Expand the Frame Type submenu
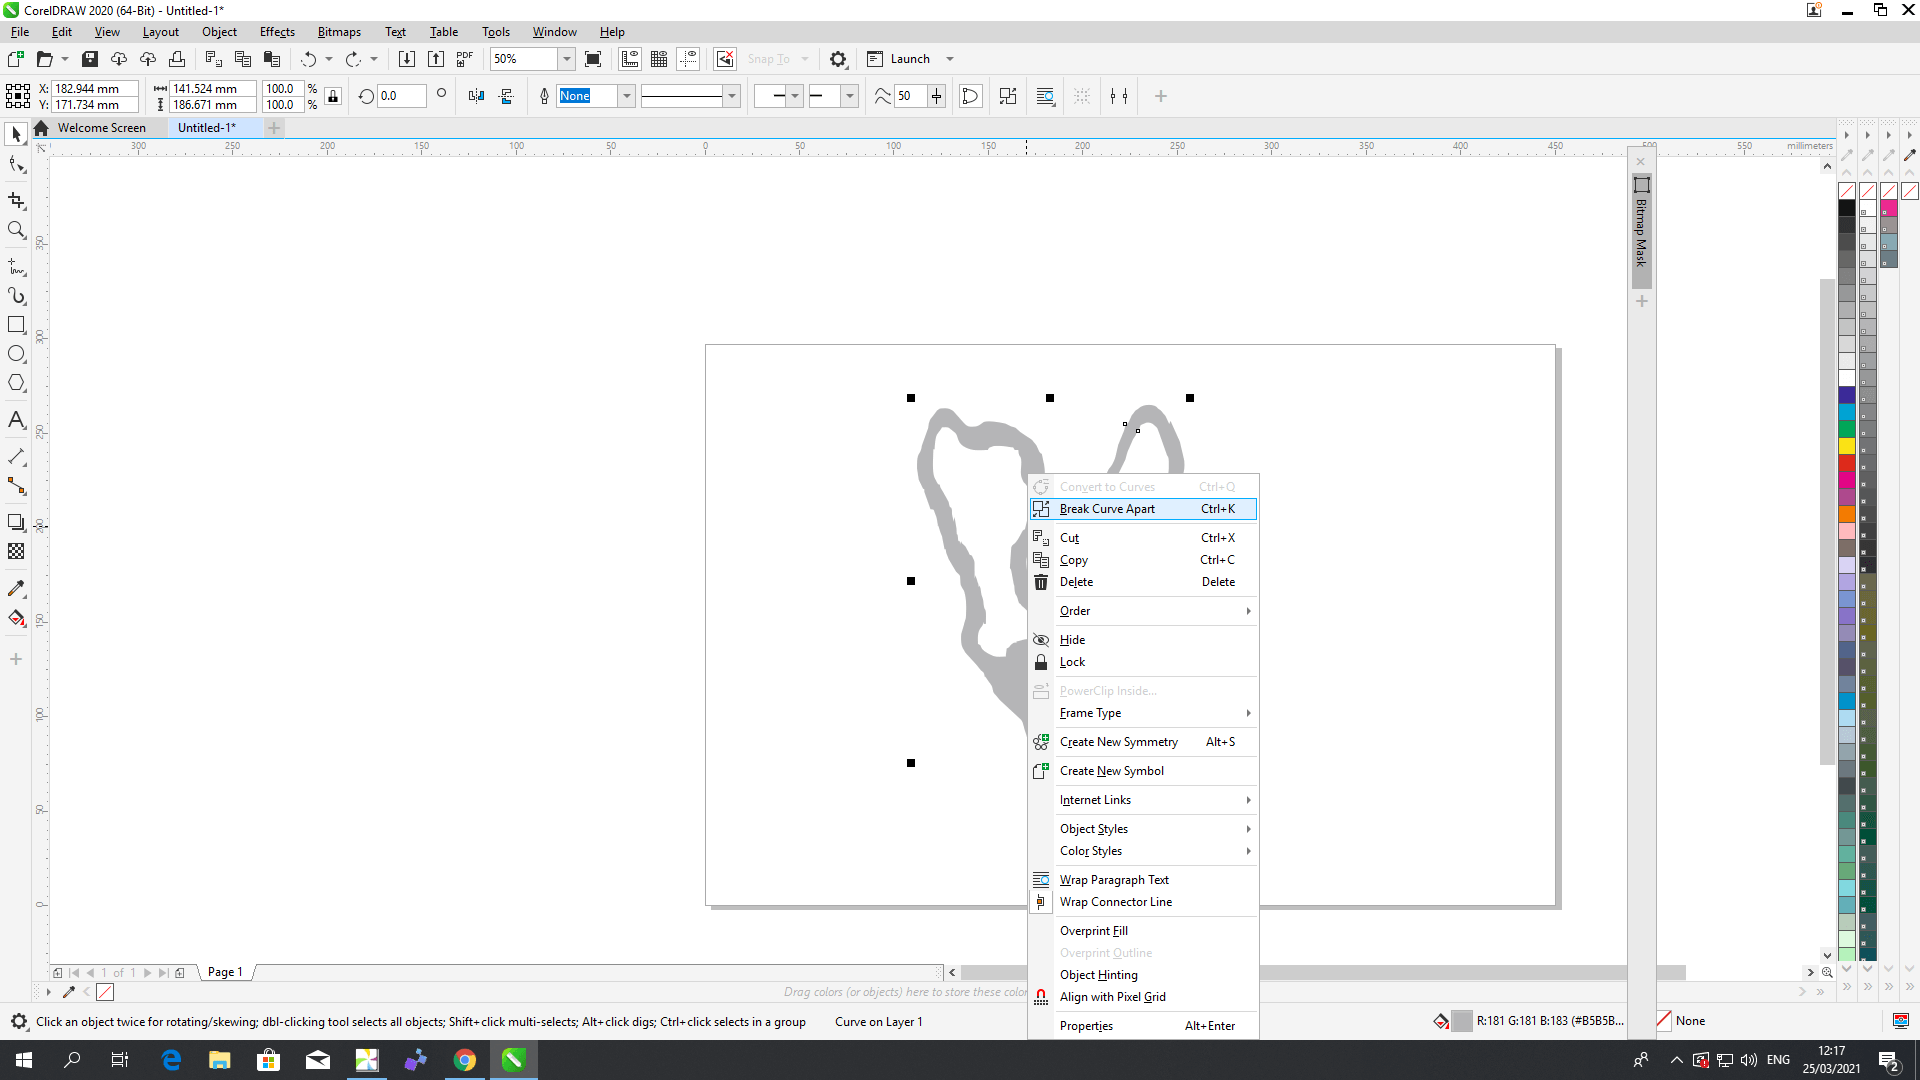The width and height of the screenshot is (1920, 1080). (x=1143, y=713)
